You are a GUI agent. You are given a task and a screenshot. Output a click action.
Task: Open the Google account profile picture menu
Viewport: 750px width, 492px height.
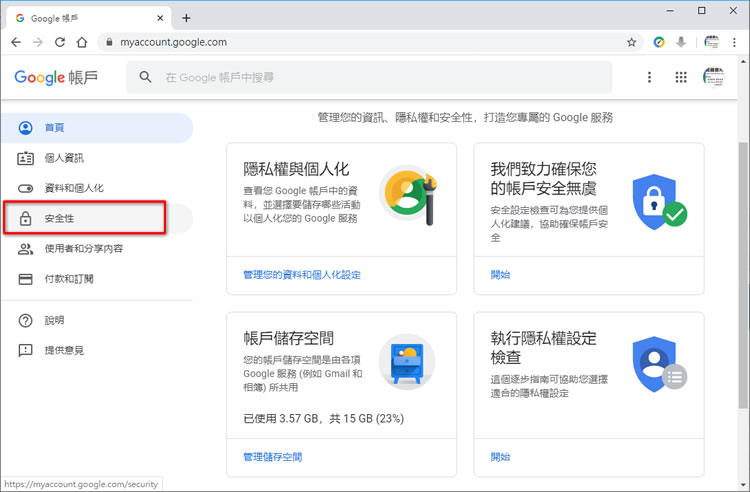tap(713, 77)
